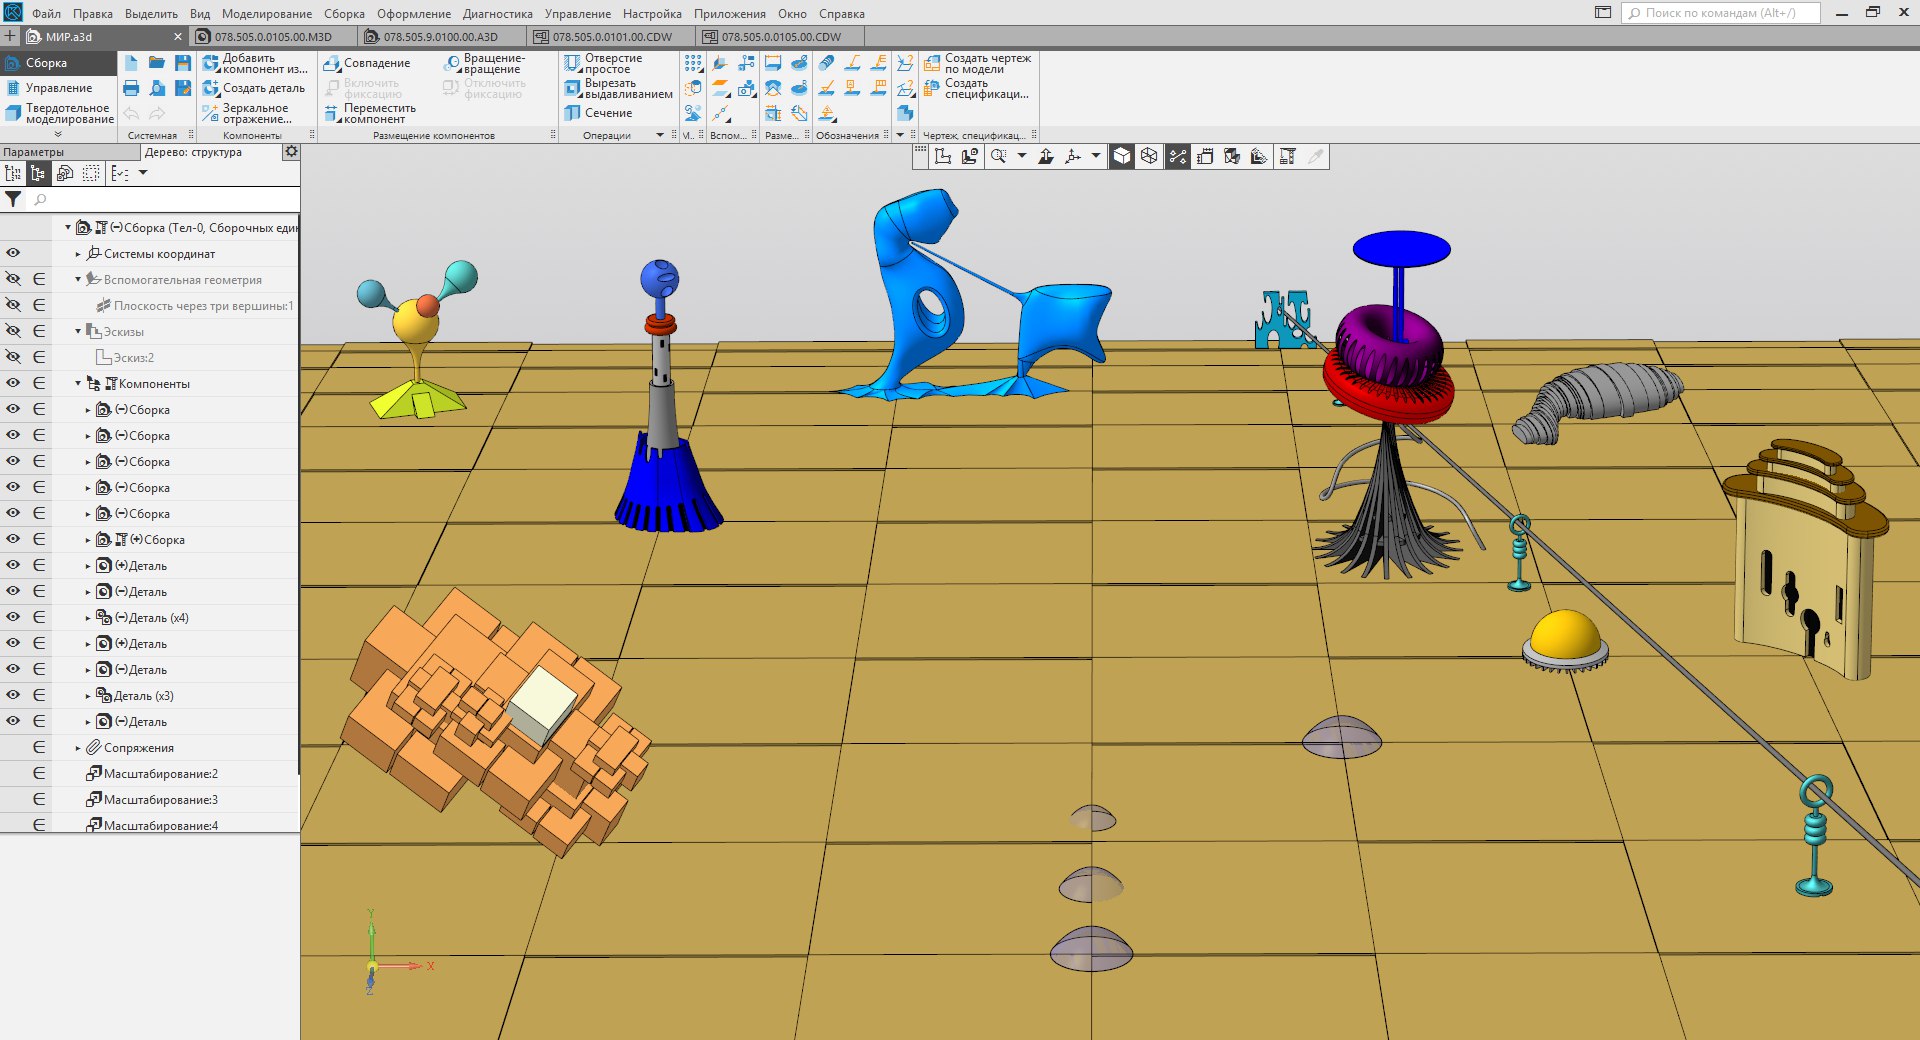The width and height of the screenshot is (1920, 1040).
Task: Click the view orientation axes icon
Action: [x=1073, y=156]
